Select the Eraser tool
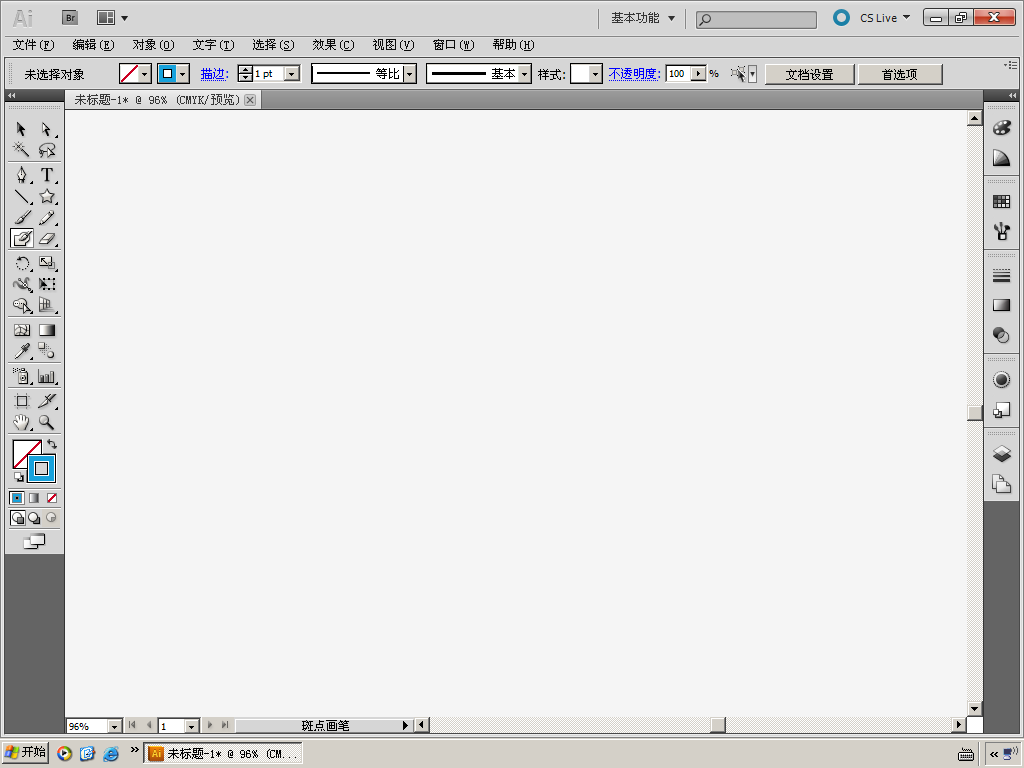The image size is (1024, 768). pos(46,238)
